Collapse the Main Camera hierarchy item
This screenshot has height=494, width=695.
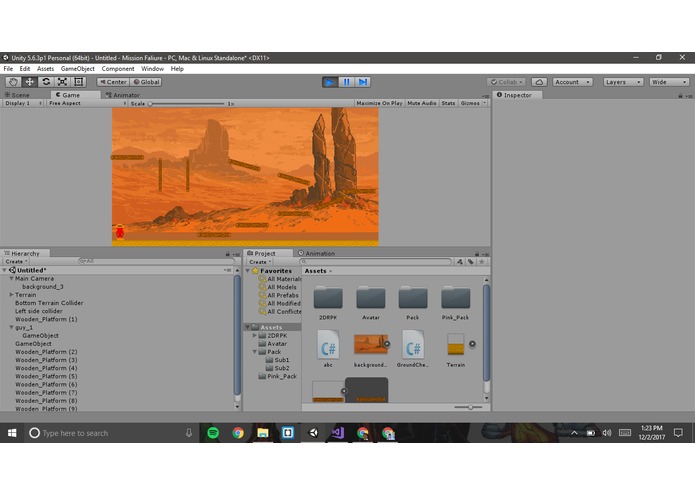[x=12, y=279]
